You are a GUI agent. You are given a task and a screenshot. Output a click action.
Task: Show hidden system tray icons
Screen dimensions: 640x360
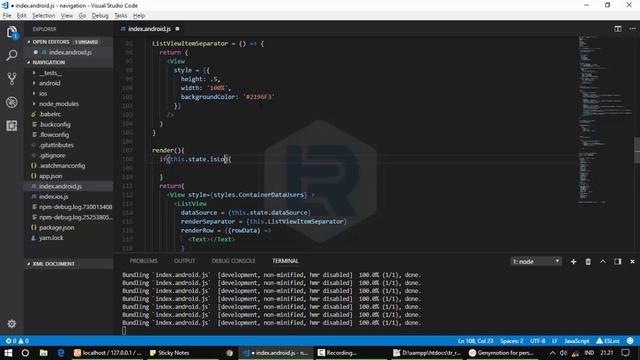pyautogui.click(x=552, y=353)
